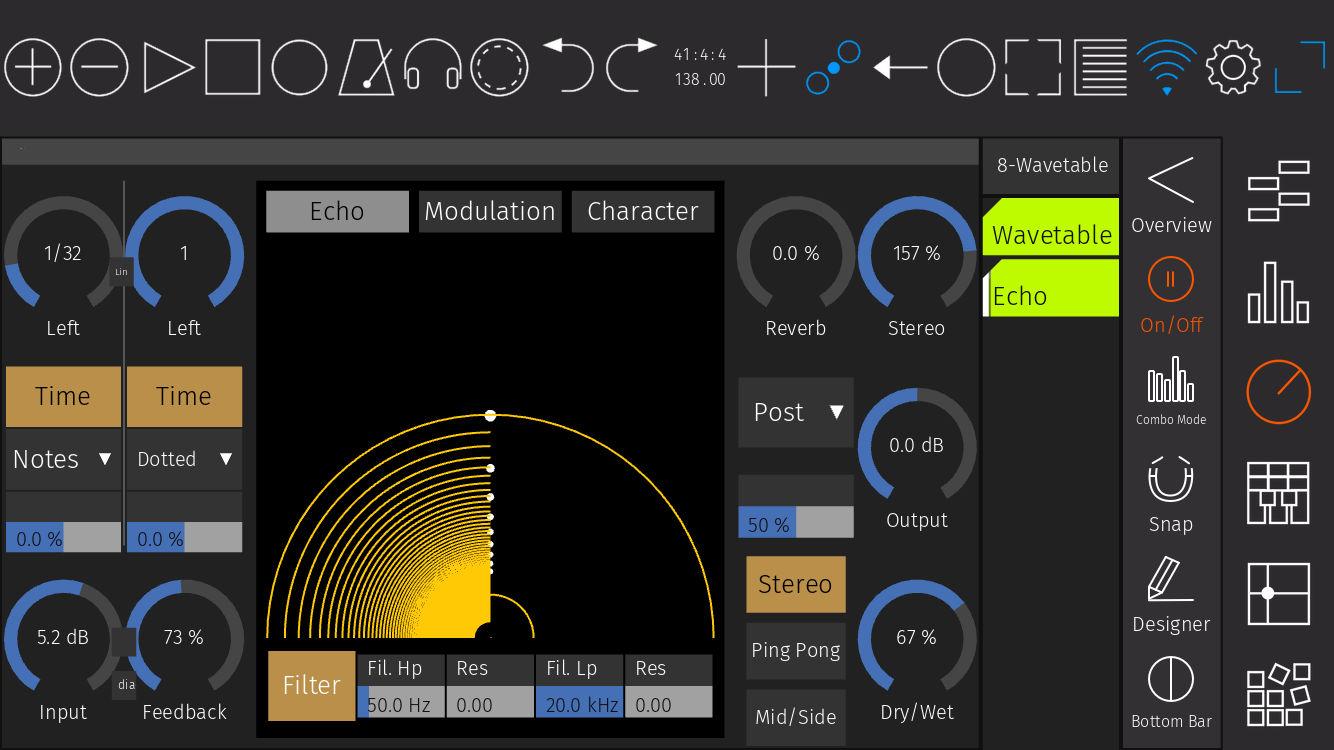Click the dashed circle icon
This screenshot has width=1334, height=750.
coord(499,67)
